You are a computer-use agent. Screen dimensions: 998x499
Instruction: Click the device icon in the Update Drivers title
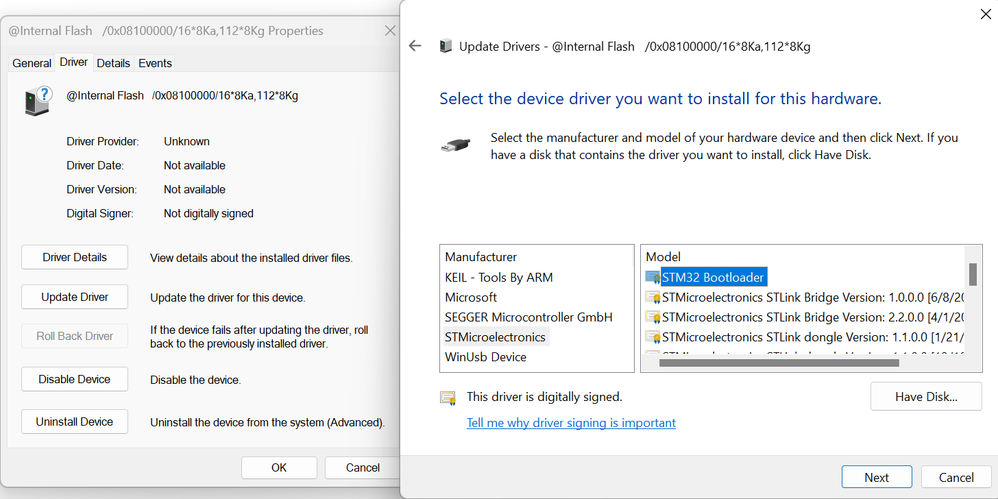446,46
